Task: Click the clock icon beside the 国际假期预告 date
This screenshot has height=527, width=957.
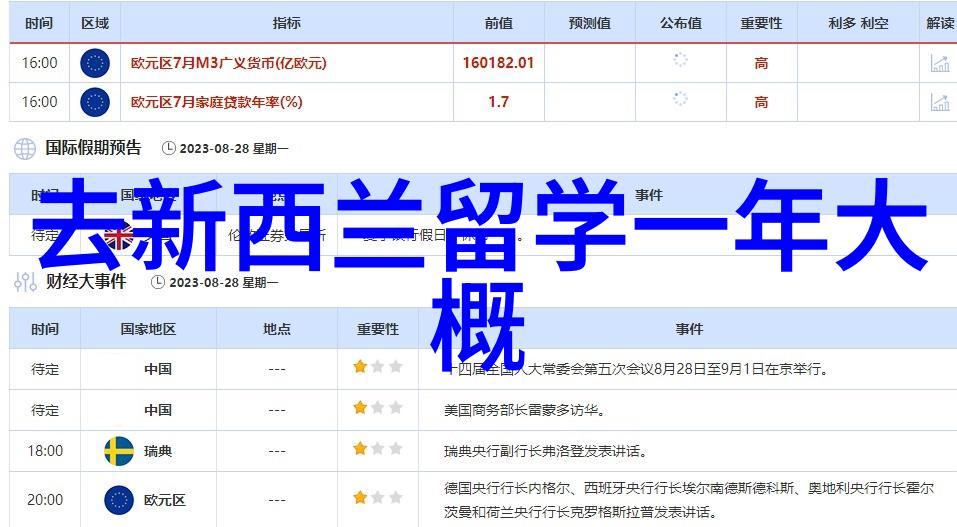Action: tap(167, 149)
